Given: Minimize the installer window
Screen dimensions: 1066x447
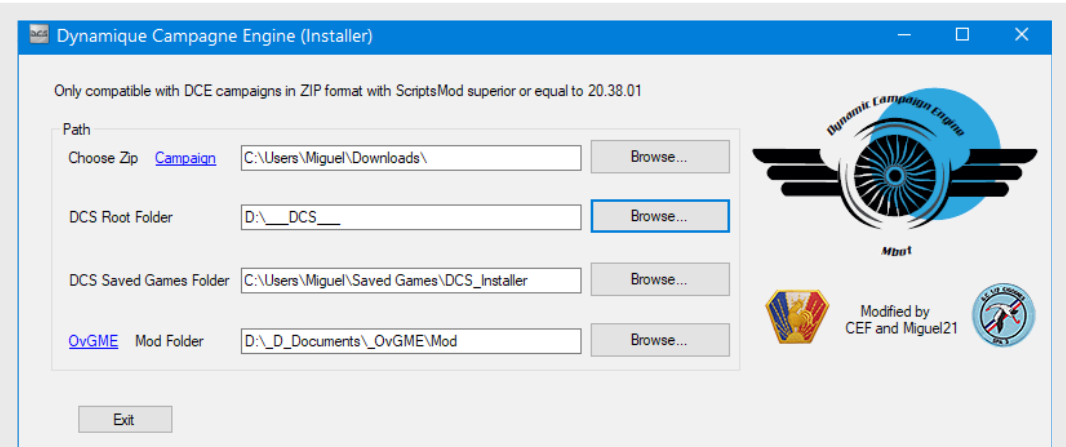Looking at the screenshot, I should (903, 35).
